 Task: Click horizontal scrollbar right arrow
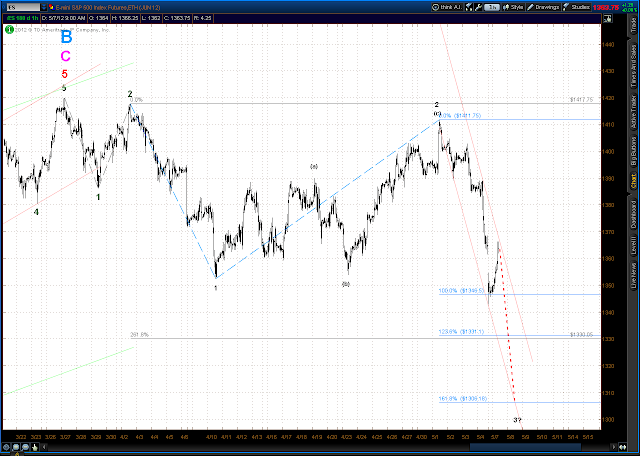click(x=613, y=447)
